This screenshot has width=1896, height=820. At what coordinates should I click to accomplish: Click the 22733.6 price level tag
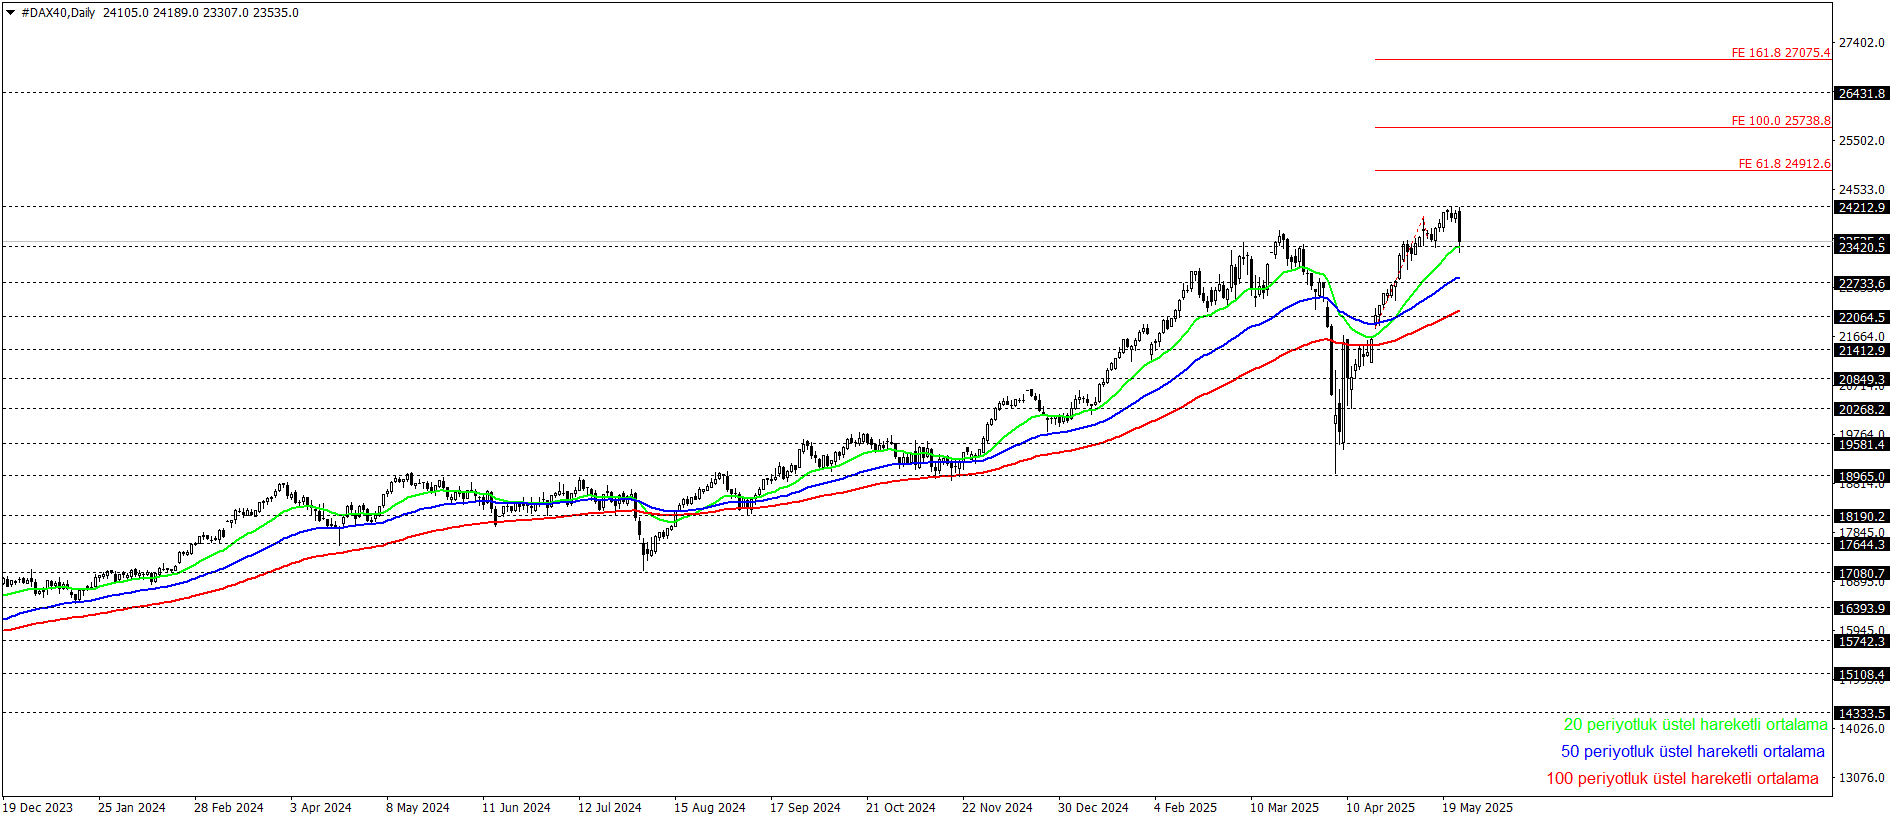coord(1861,283)
